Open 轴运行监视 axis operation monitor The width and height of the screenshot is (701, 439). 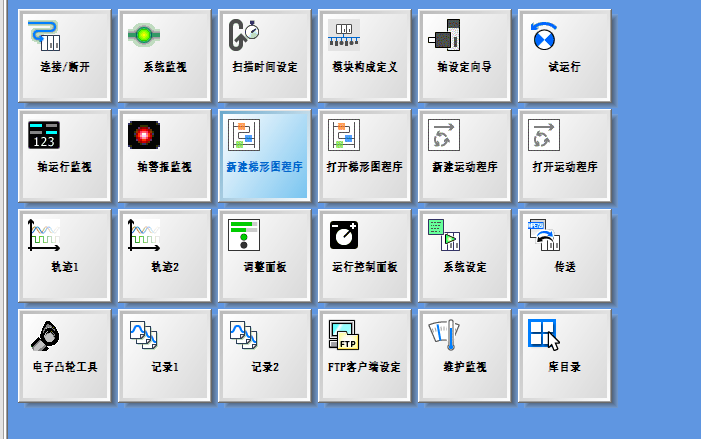pyautogui.click(x=64, y=154)
